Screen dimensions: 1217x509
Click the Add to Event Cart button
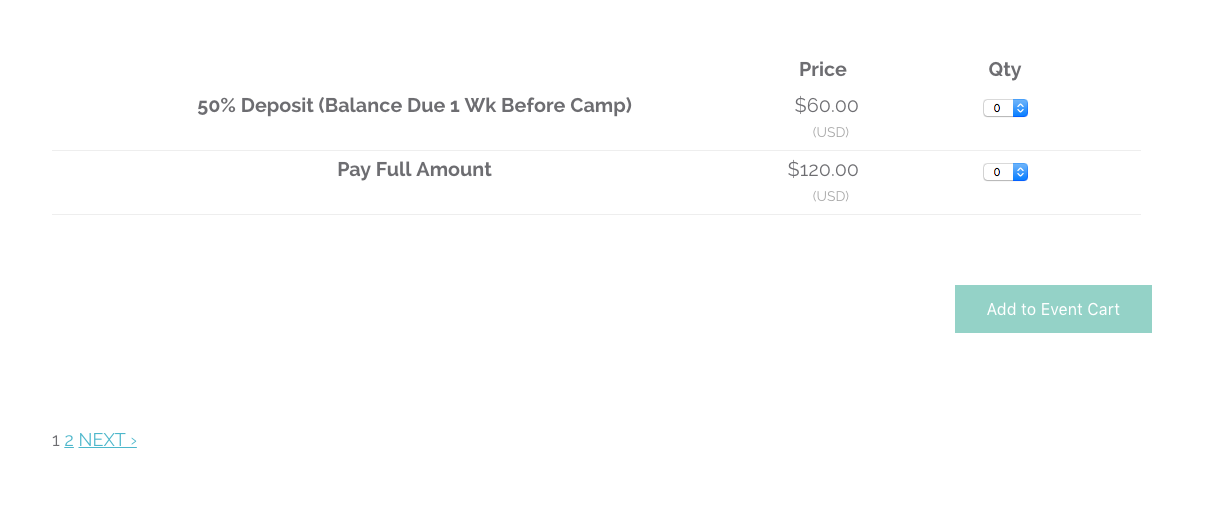[1053, 309]
